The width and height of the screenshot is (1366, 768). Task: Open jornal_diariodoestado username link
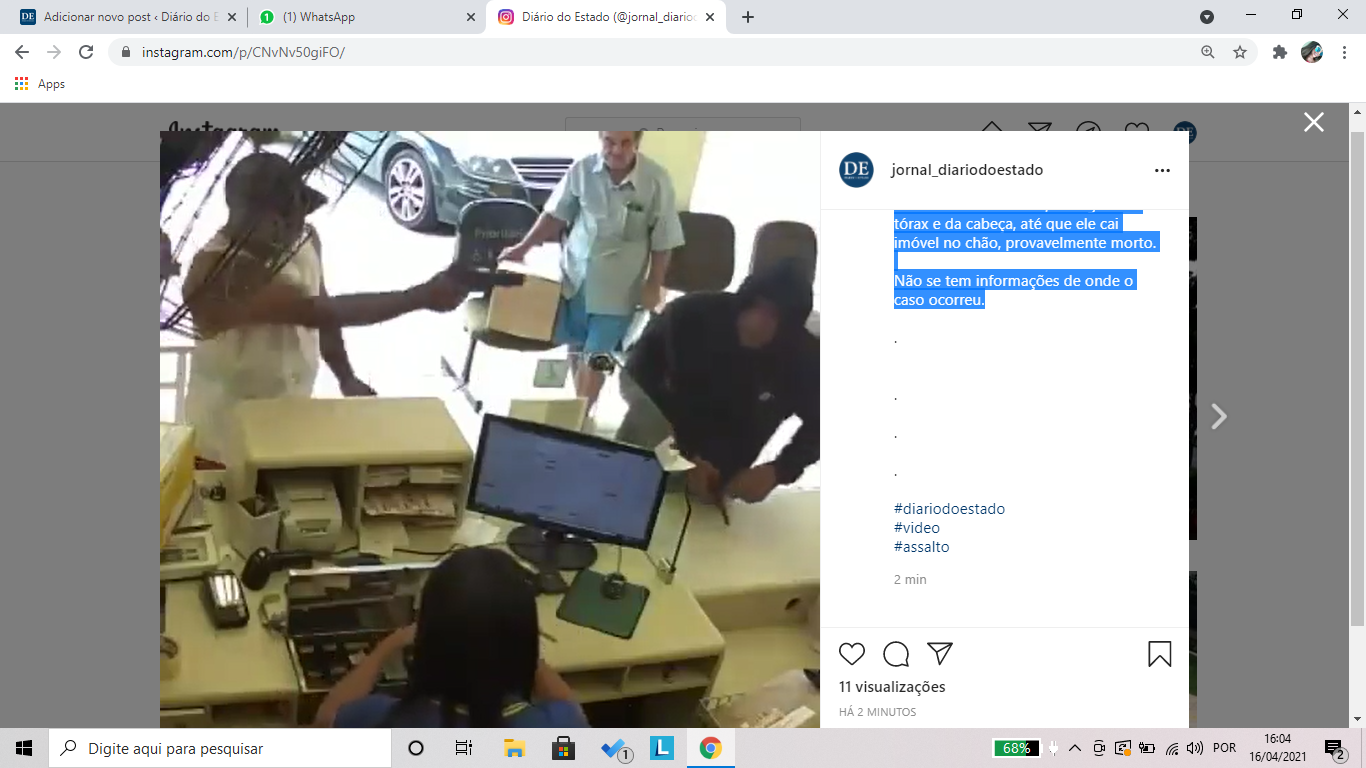pyautogui.click(x=967, y=170)
